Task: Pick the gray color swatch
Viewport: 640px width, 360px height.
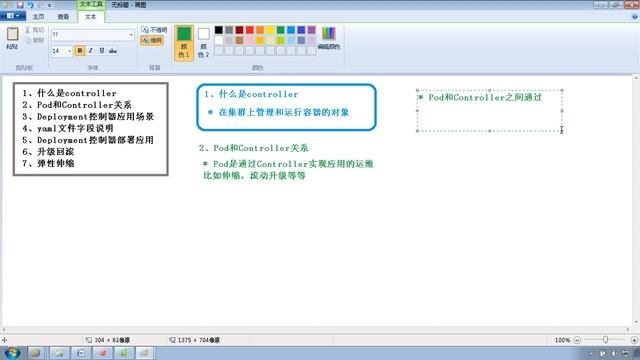Action: (229, 30)
